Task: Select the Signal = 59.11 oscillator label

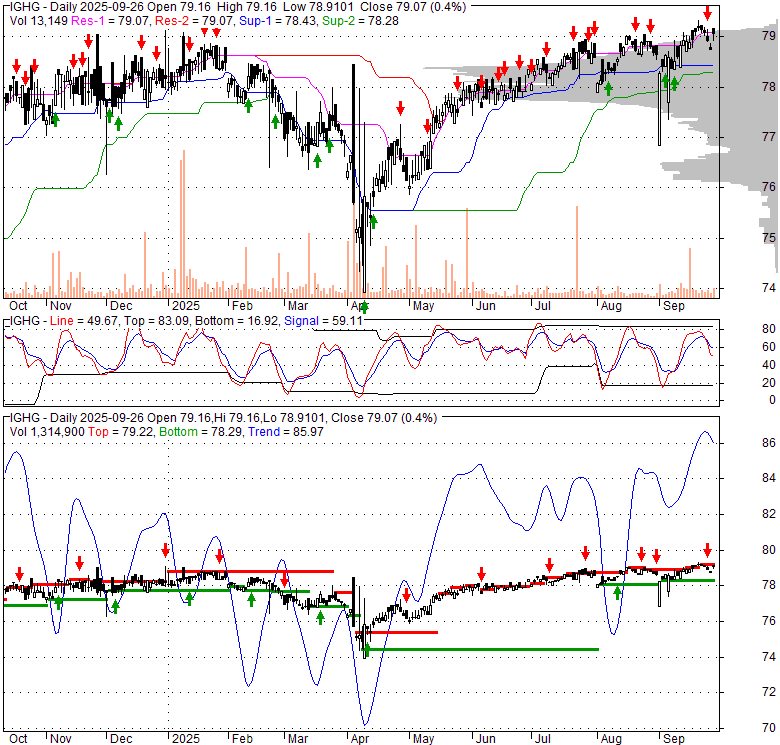Action: click(323, 321)
